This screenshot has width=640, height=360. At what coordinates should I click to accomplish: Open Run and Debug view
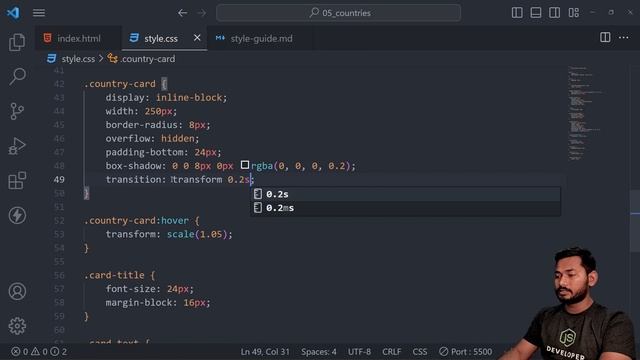tap(17, 146)
